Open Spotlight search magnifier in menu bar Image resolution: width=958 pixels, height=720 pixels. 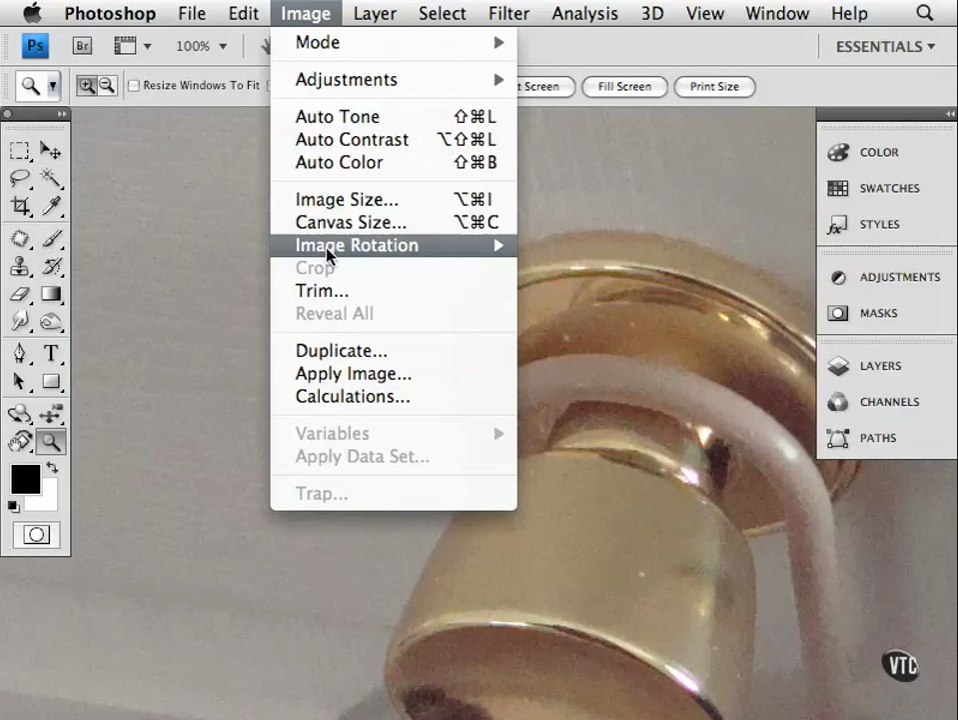(924, 13)
